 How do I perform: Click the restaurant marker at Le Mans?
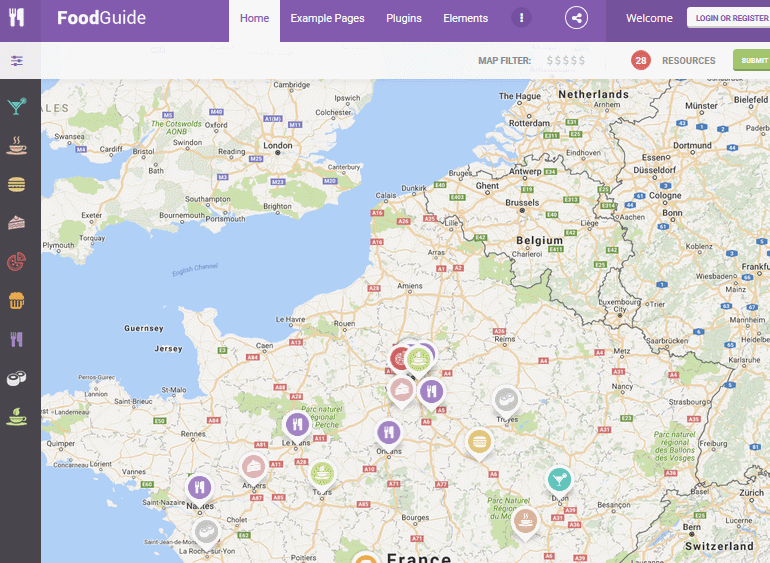(297, 425)
